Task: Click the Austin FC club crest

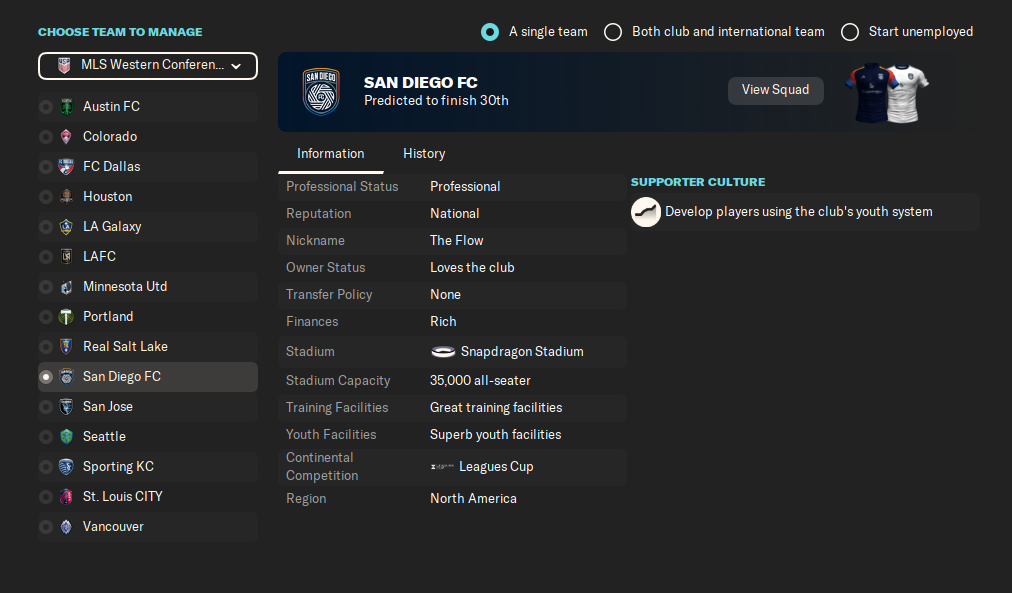Action: pyautogui.click(x=66, y=106)
